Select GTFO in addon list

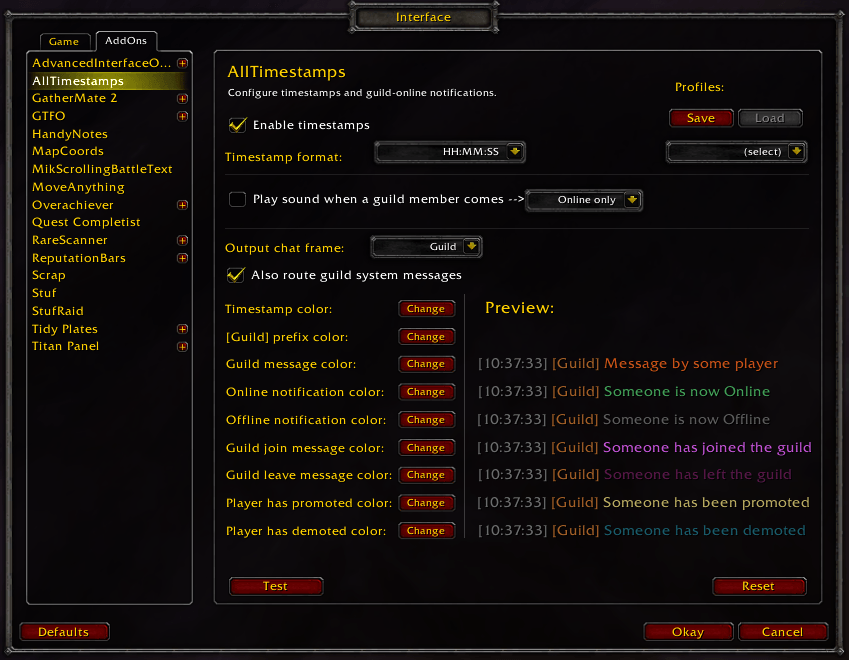[x=49, y=116]
